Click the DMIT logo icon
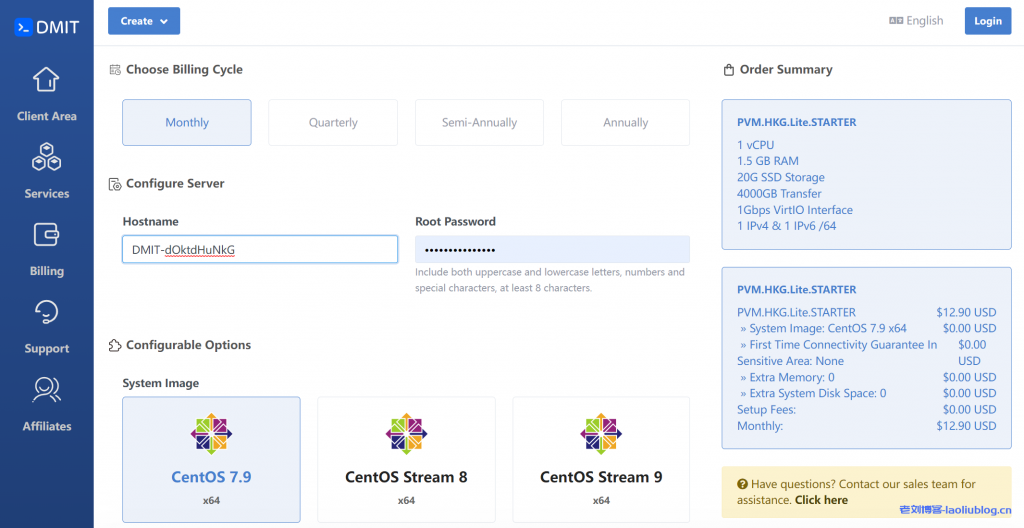 (x=23, y=27)
